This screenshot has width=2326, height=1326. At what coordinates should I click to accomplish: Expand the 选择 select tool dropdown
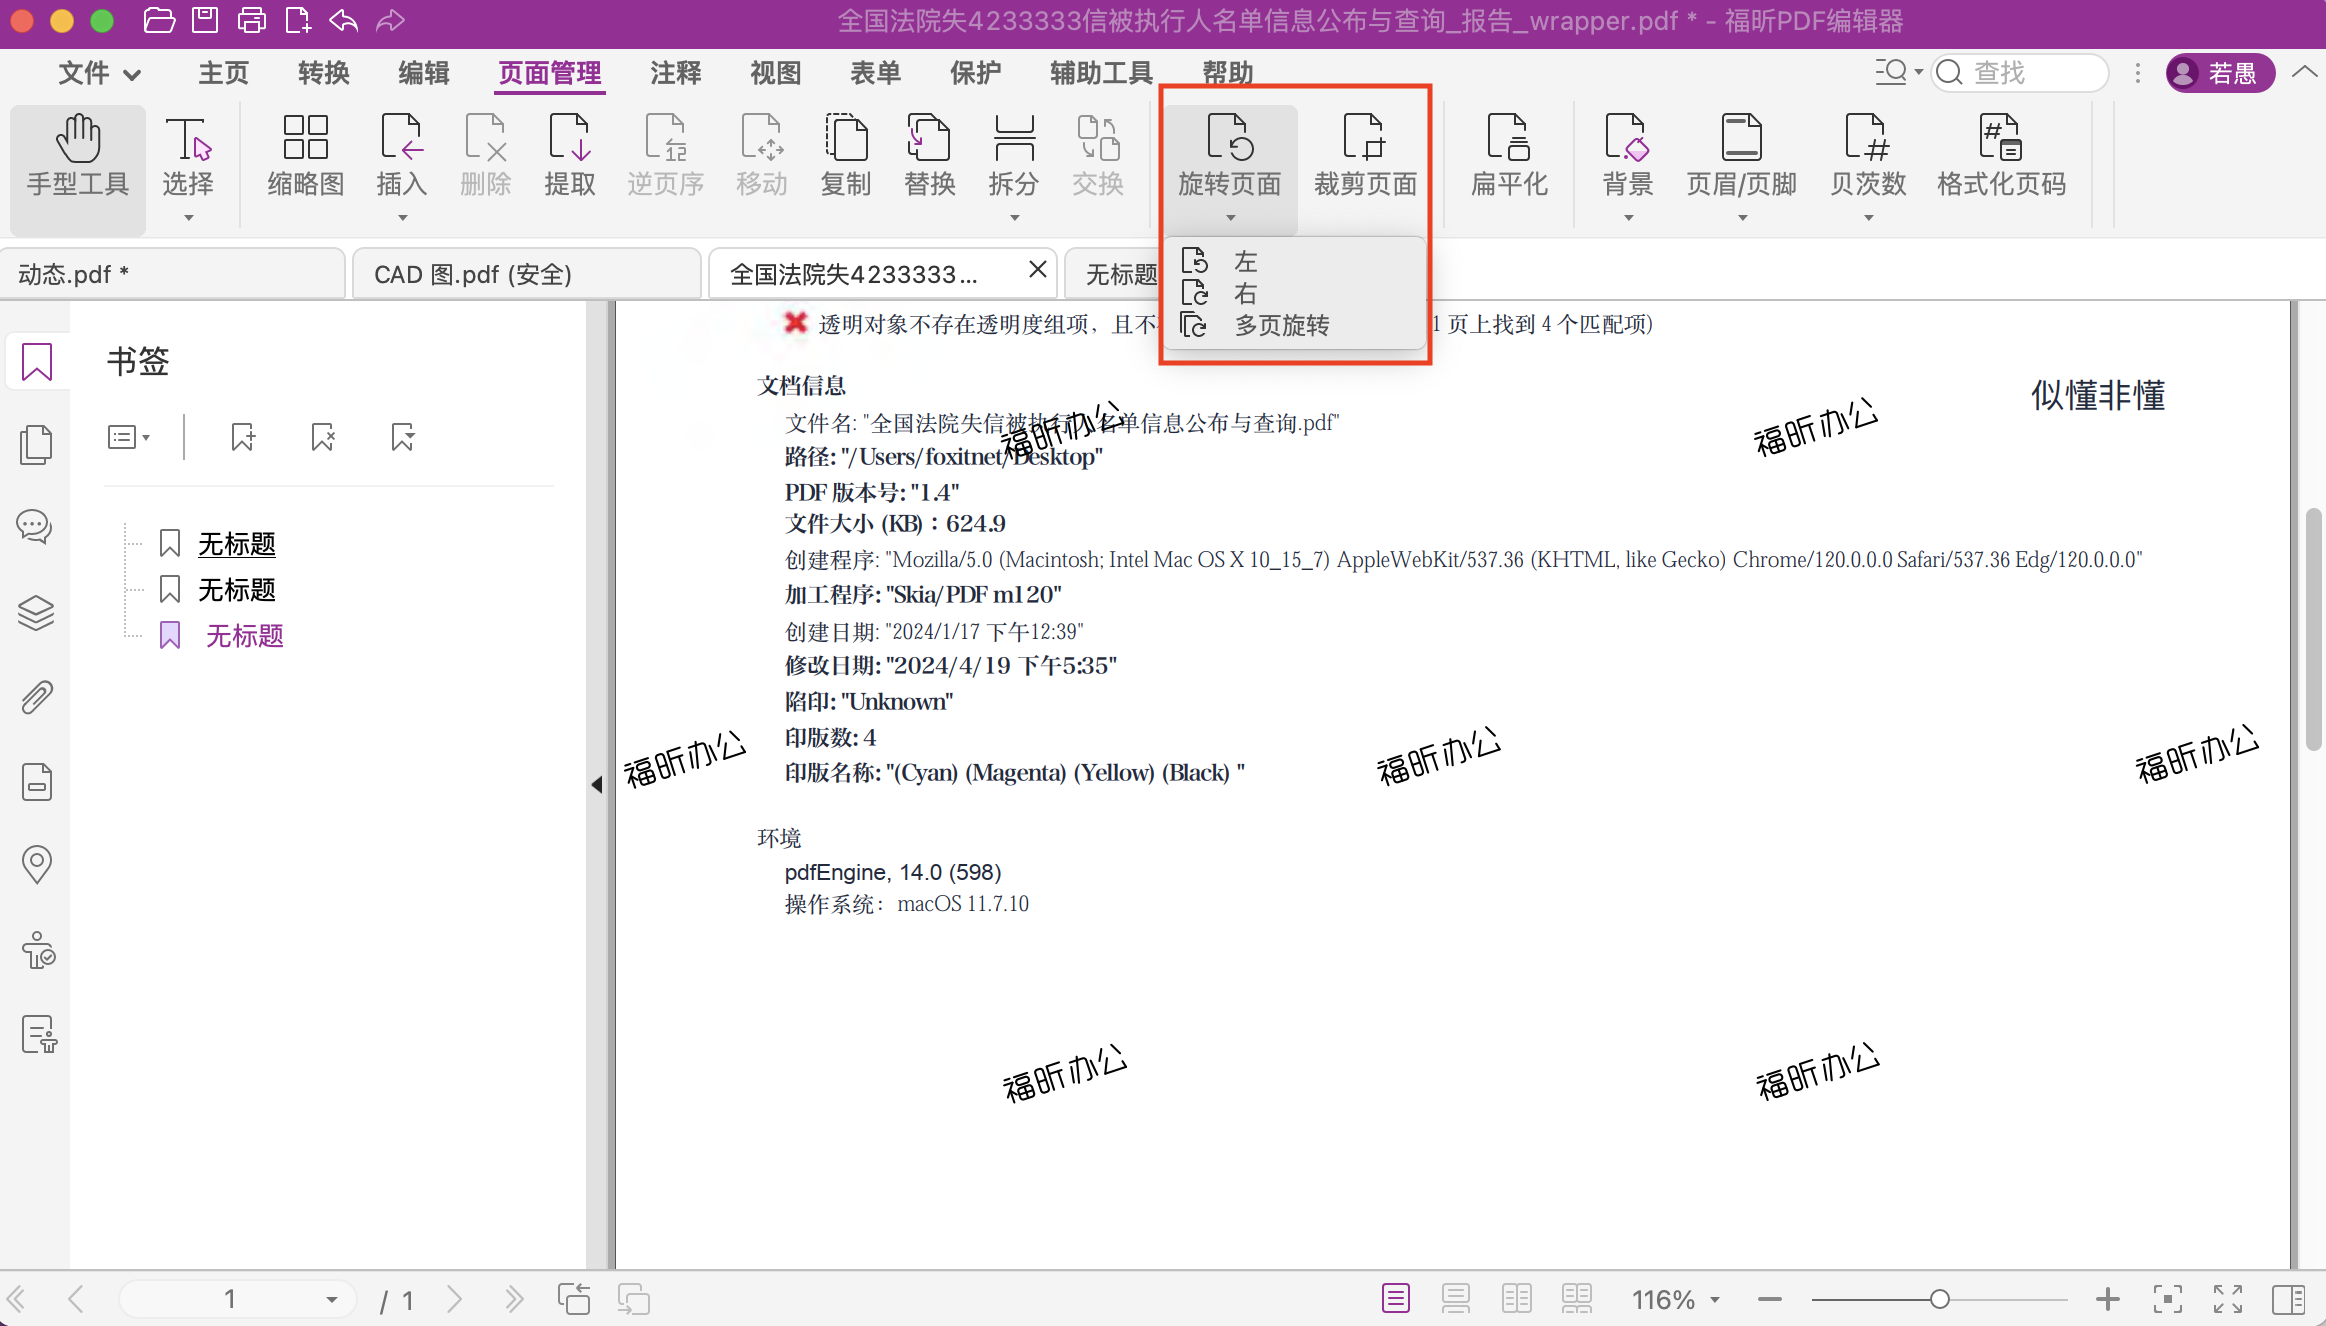click(x=188, y=215)
